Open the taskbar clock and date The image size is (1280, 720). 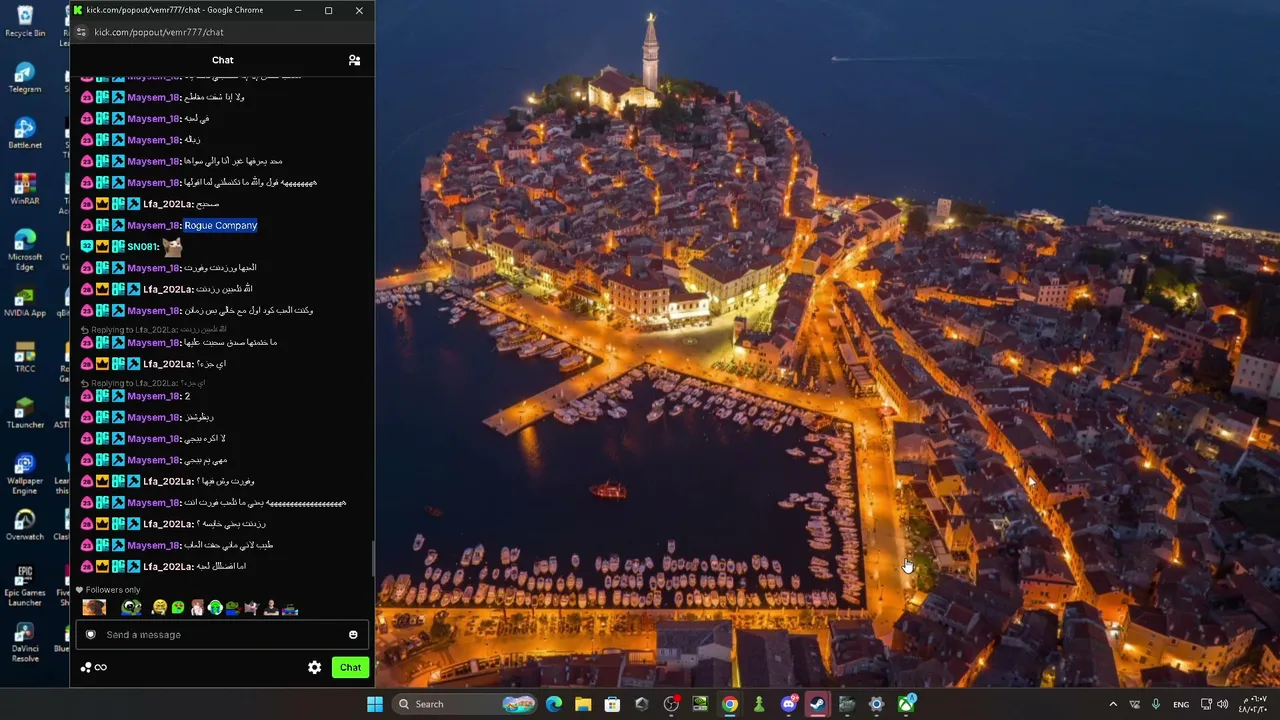(1253, 704)
